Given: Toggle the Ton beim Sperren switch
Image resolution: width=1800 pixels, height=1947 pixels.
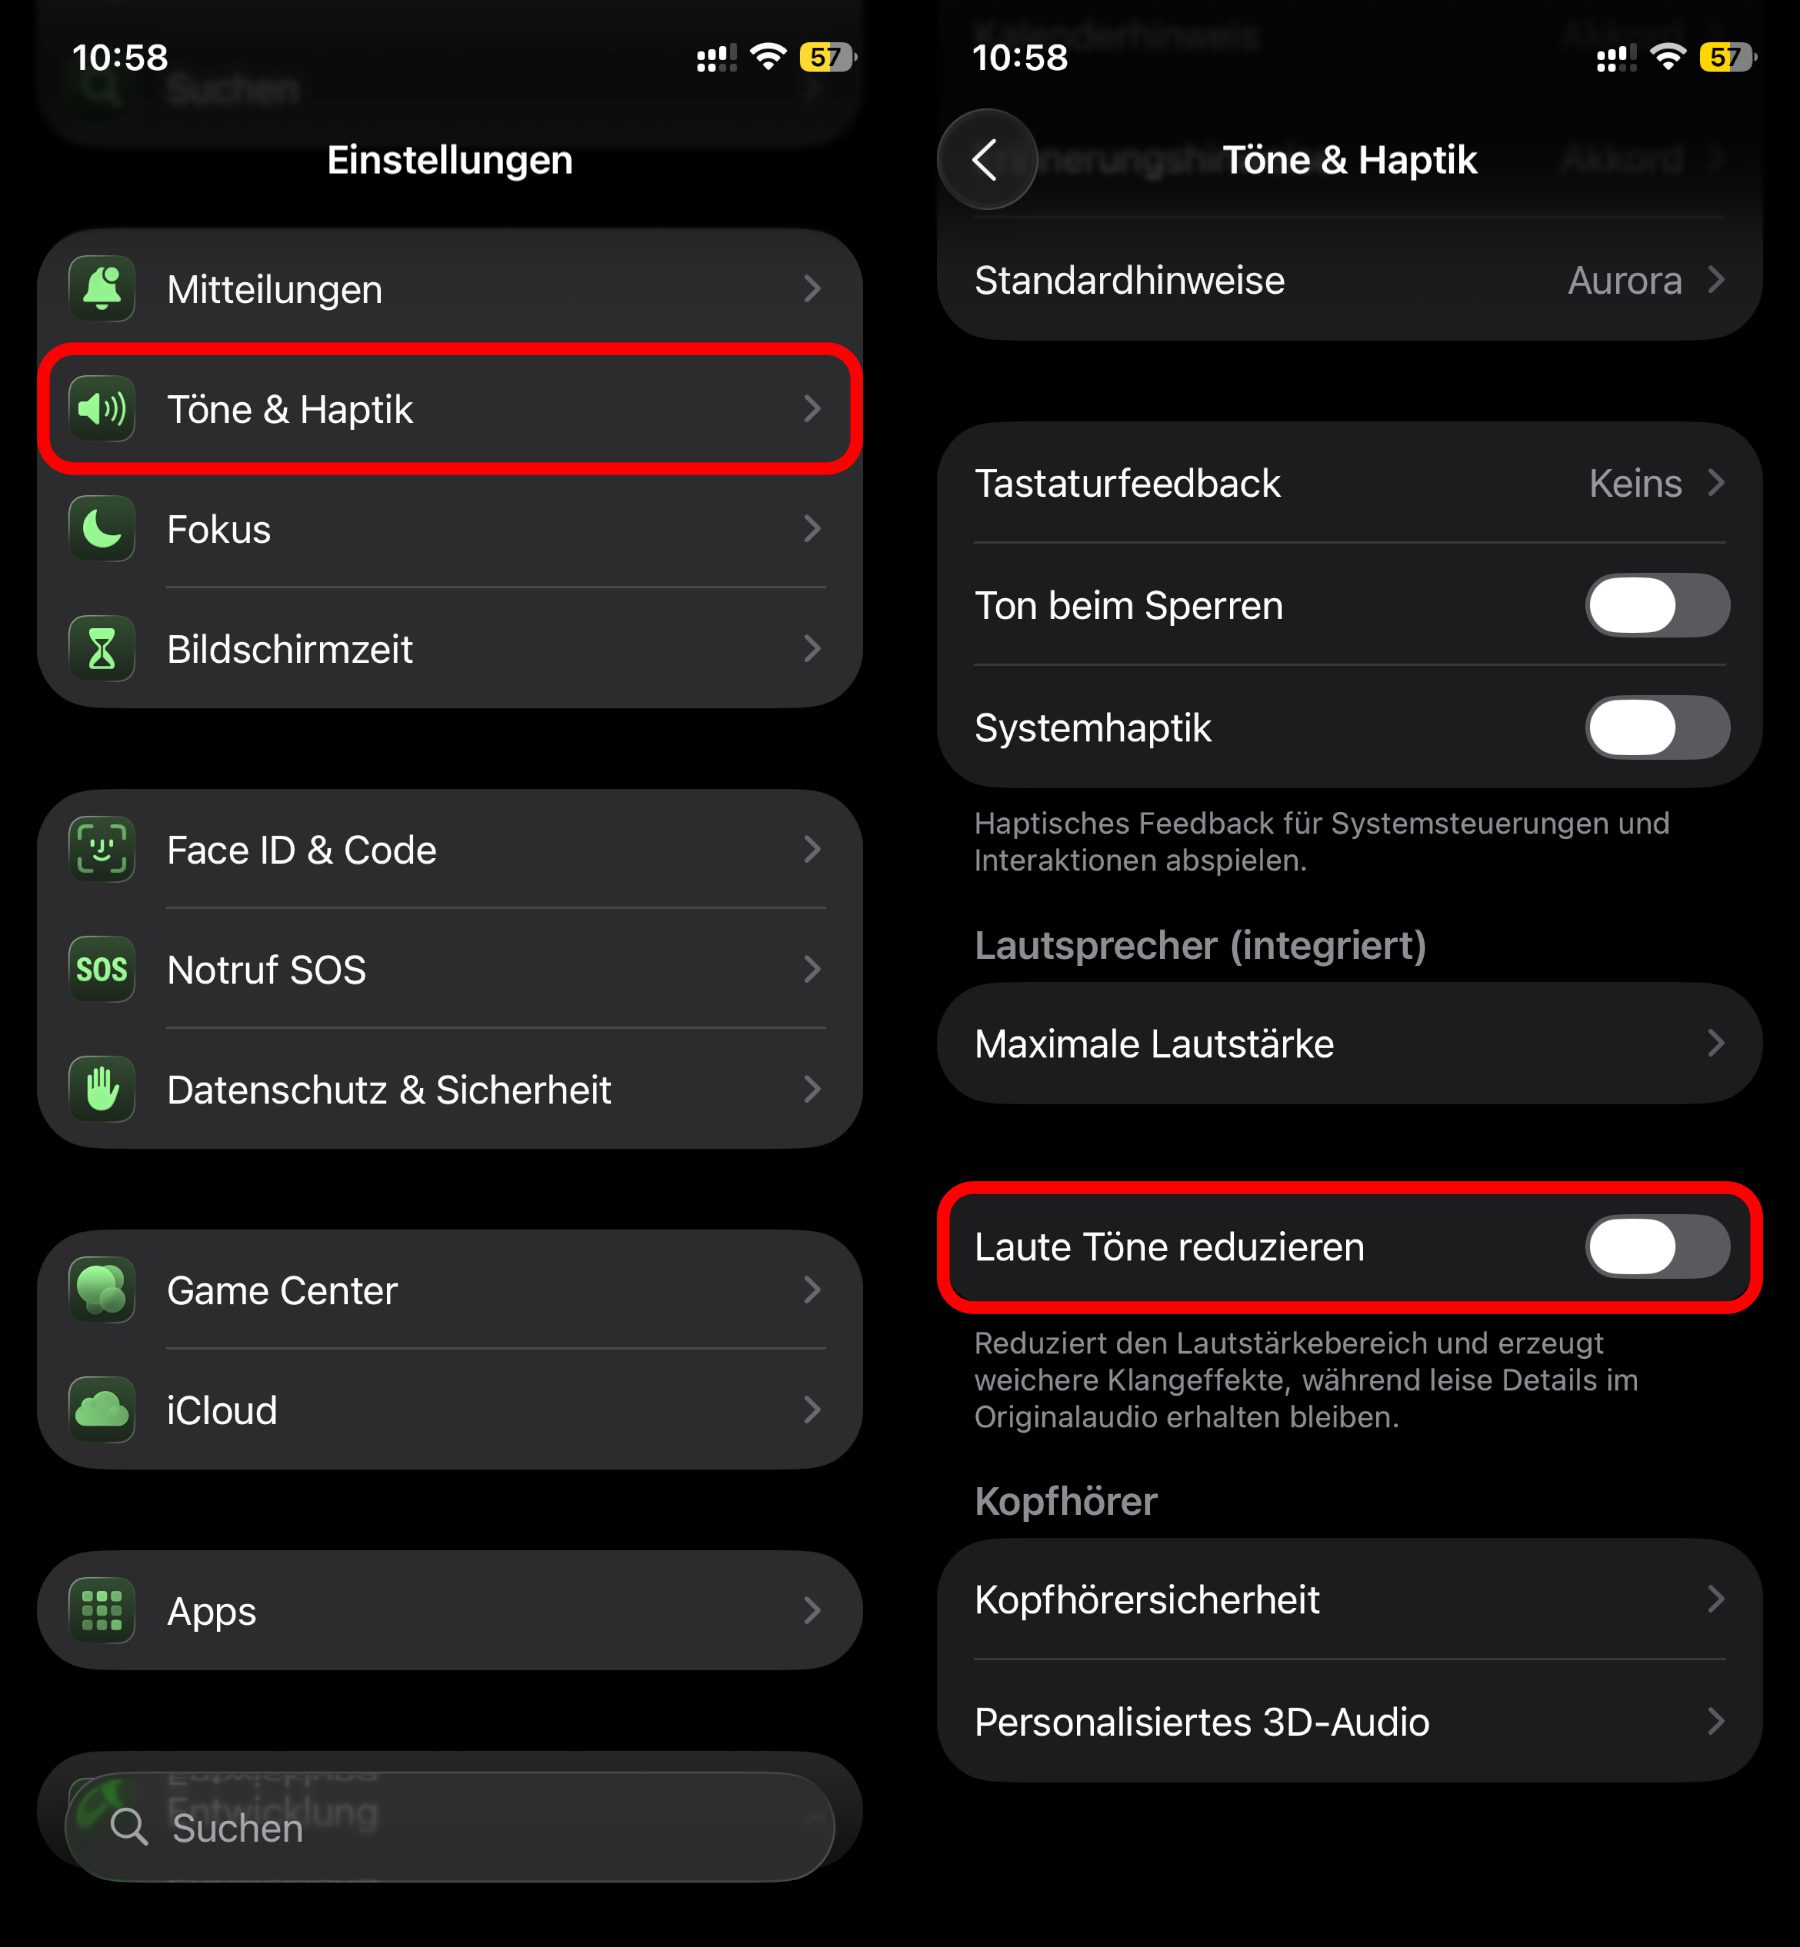Looking at the screenshot, I should 1658,606.
